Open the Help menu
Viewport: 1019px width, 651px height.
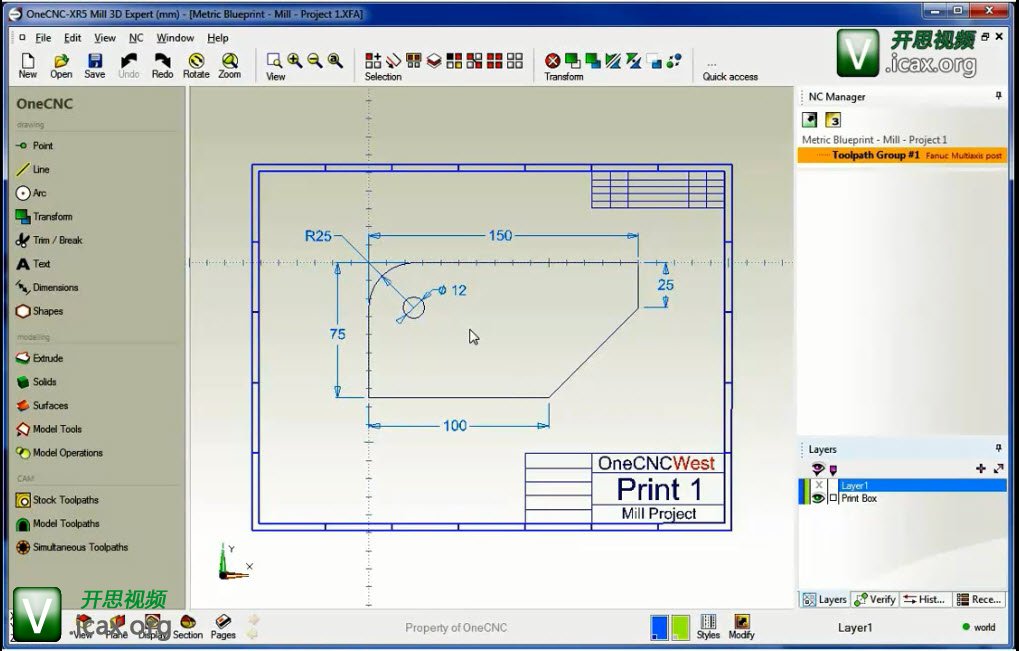(x=218, y=38)
